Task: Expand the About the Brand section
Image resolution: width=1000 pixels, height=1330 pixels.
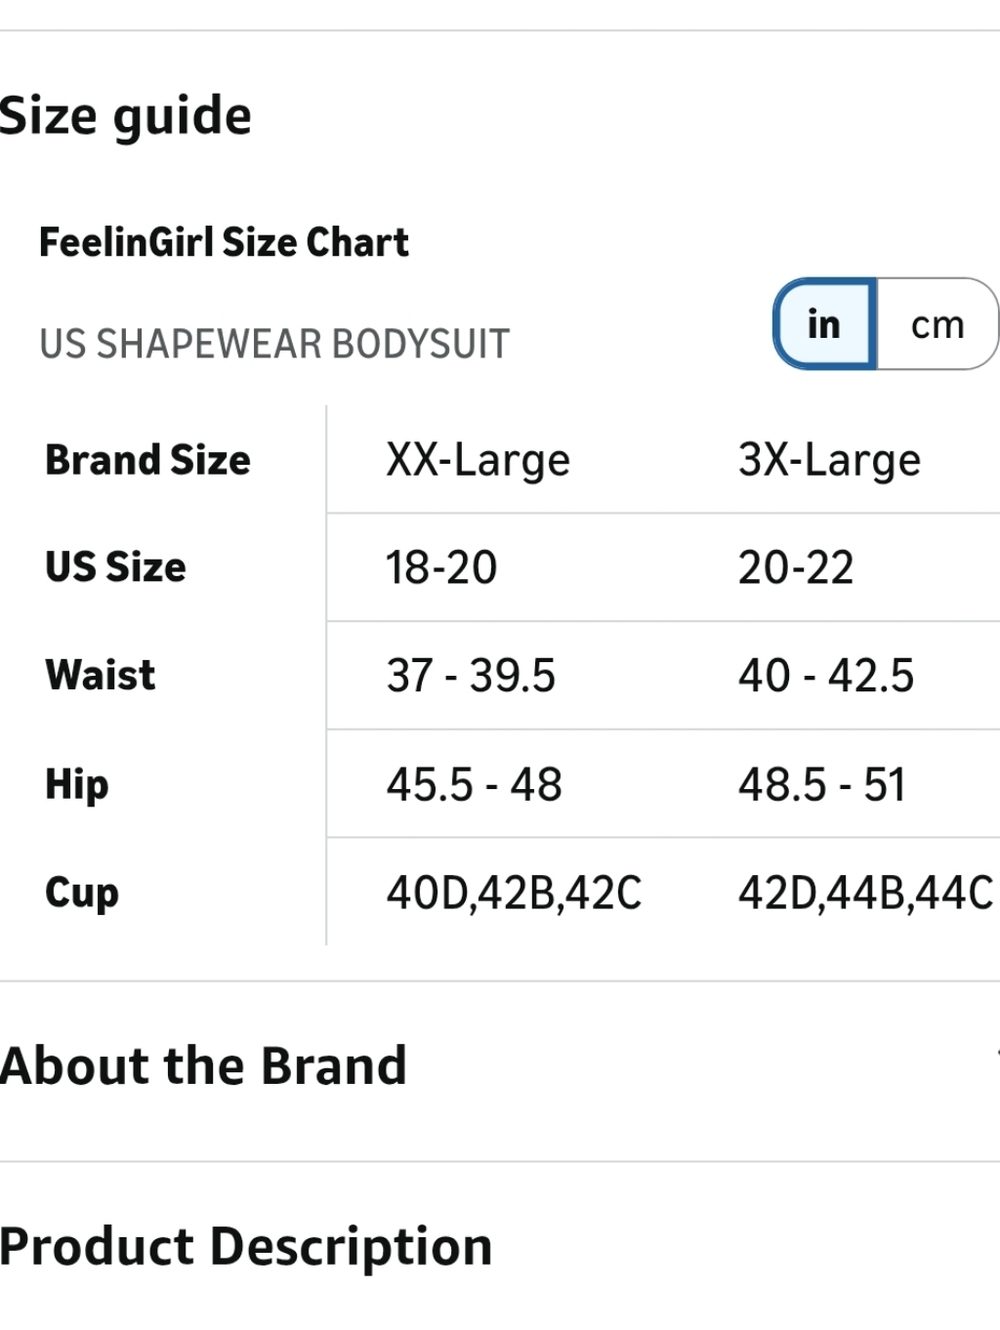Action: coord(500,1066)
